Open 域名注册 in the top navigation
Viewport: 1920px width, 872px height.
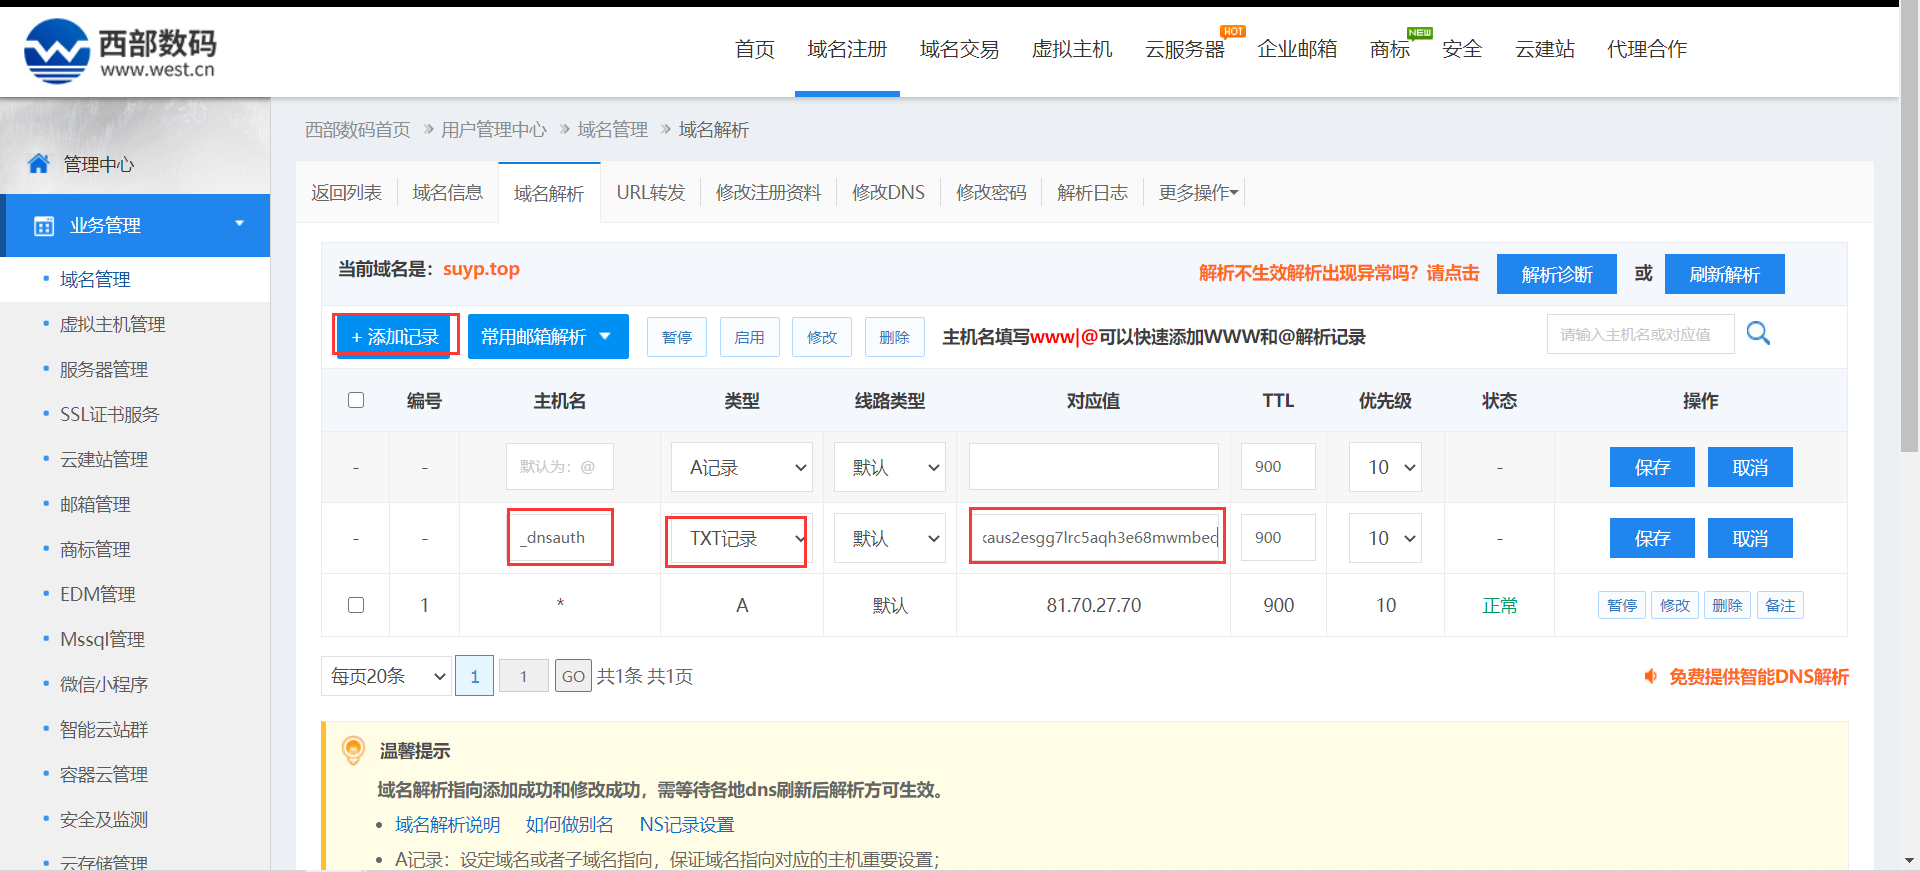pos(847,49)
